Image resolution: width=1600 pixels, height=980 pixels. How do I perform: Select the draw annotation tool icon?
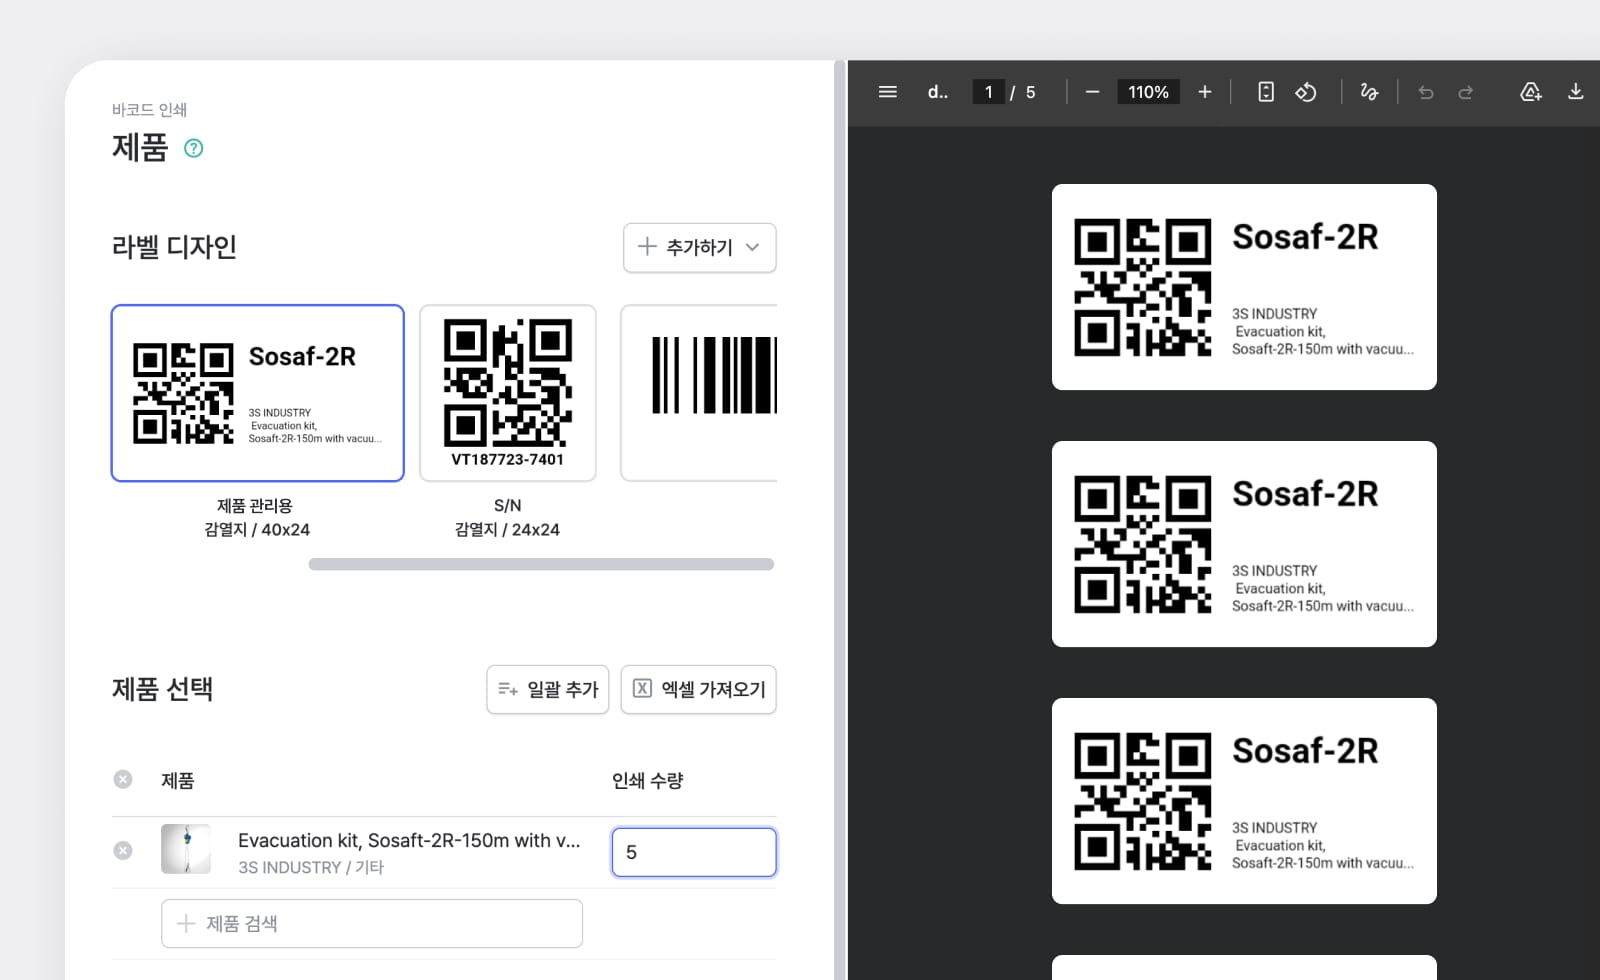pos(1369,92)
